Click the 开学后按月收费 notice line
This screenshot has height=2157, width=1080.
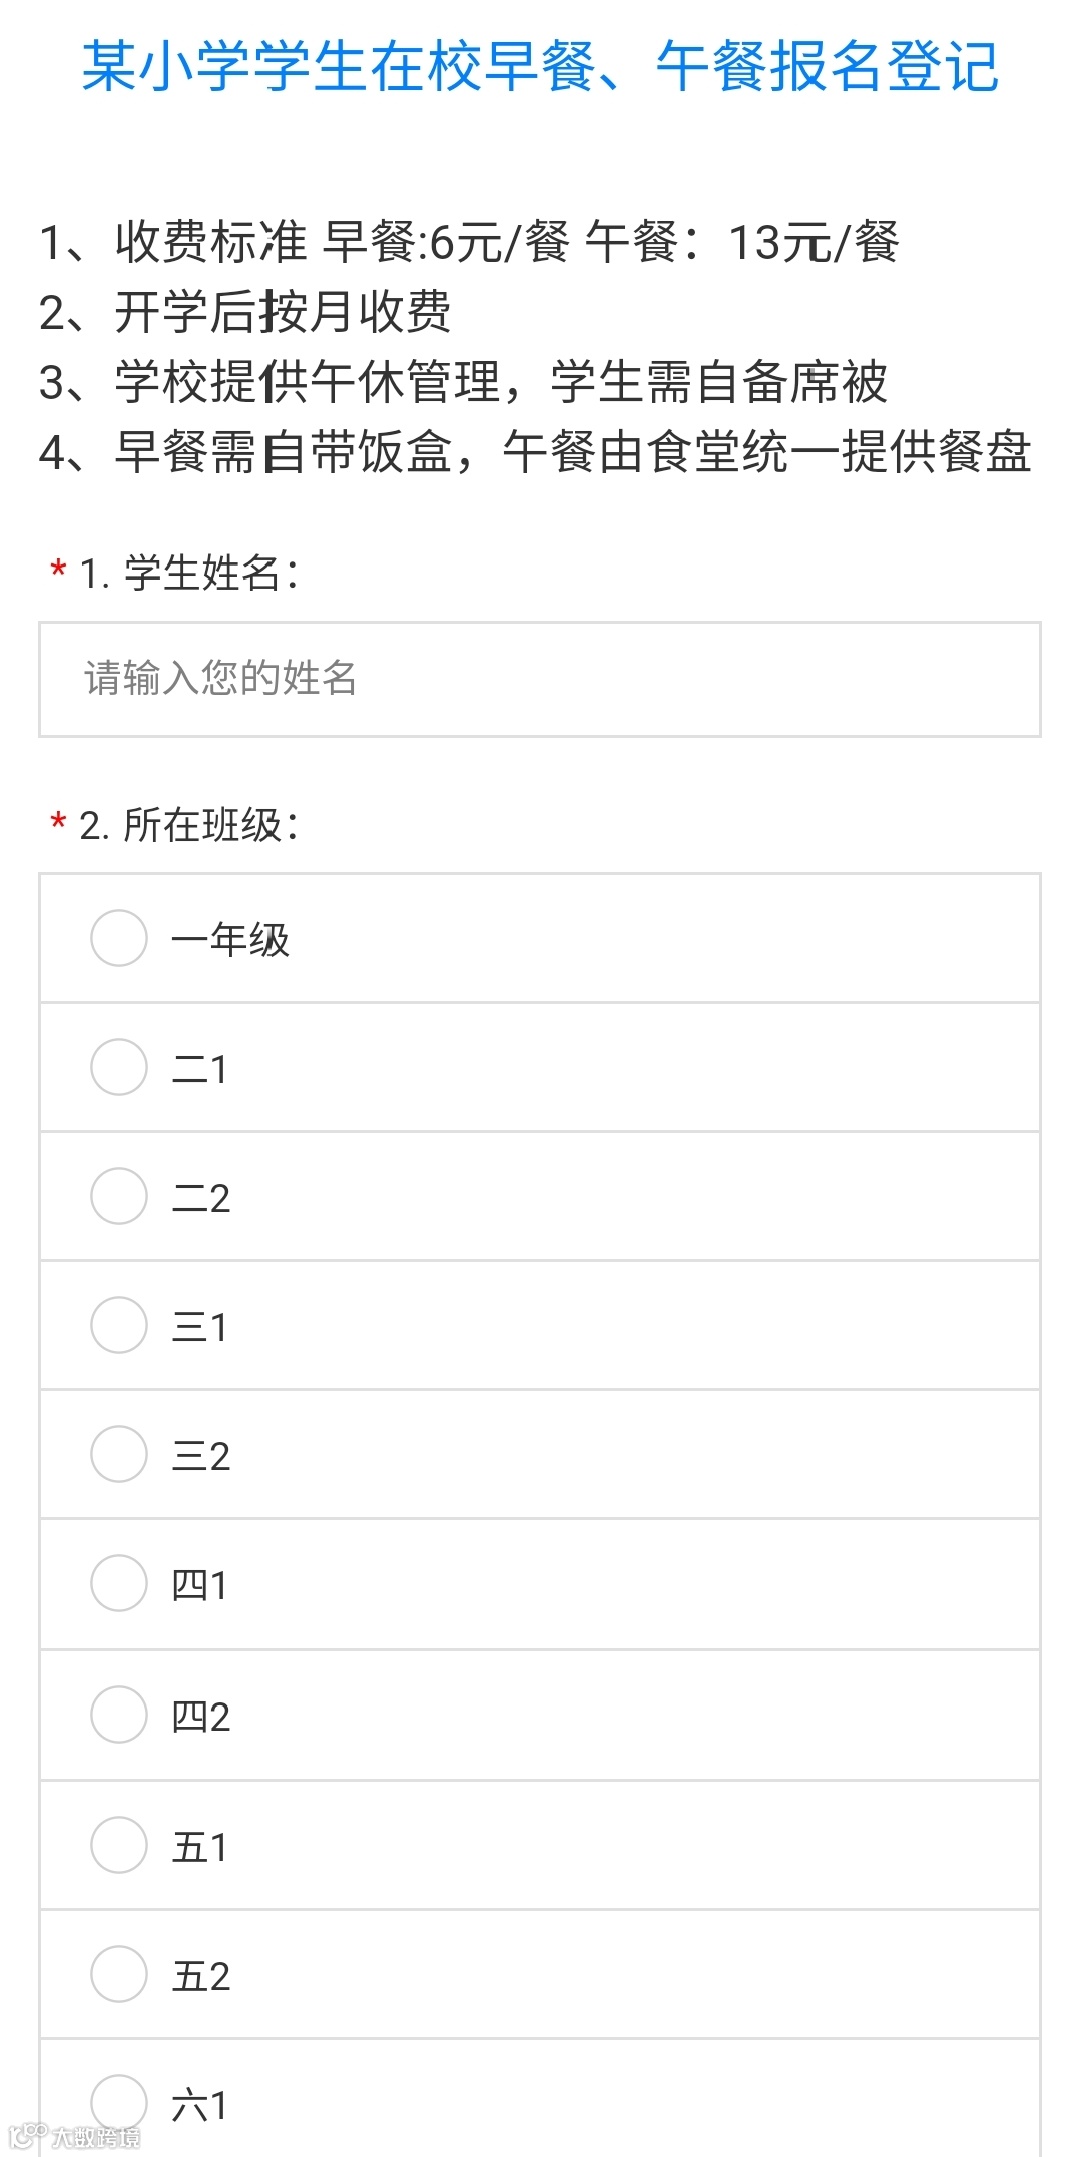[x=245, y=312]
